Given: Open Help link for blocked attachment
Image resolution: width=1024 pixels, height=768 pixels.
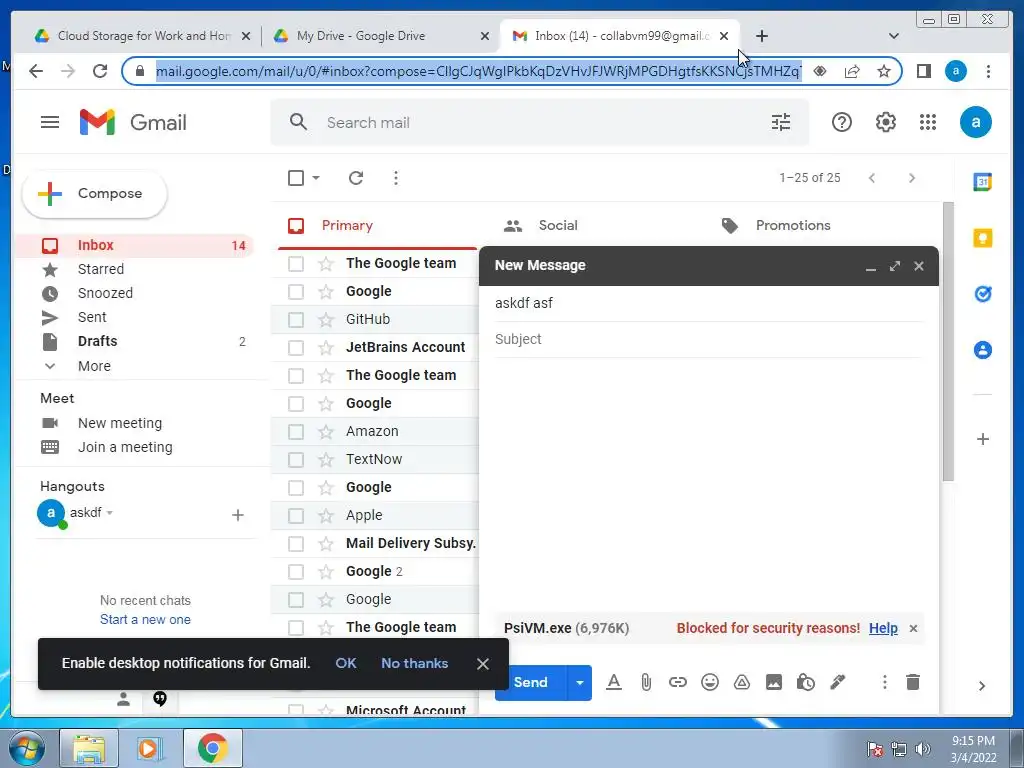Looking at the screenshot, I should point(883,628).
